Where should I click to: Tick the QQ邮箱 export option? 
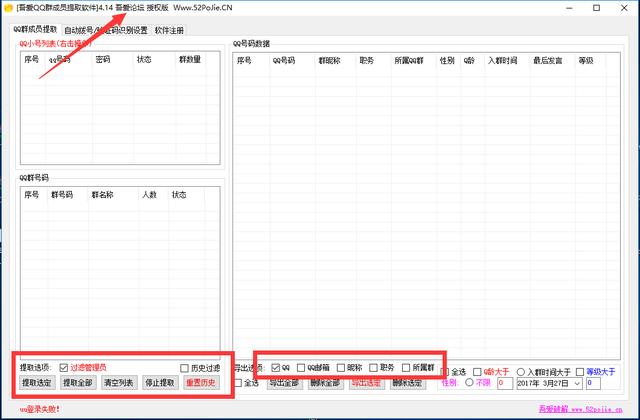tap(301, 367)
